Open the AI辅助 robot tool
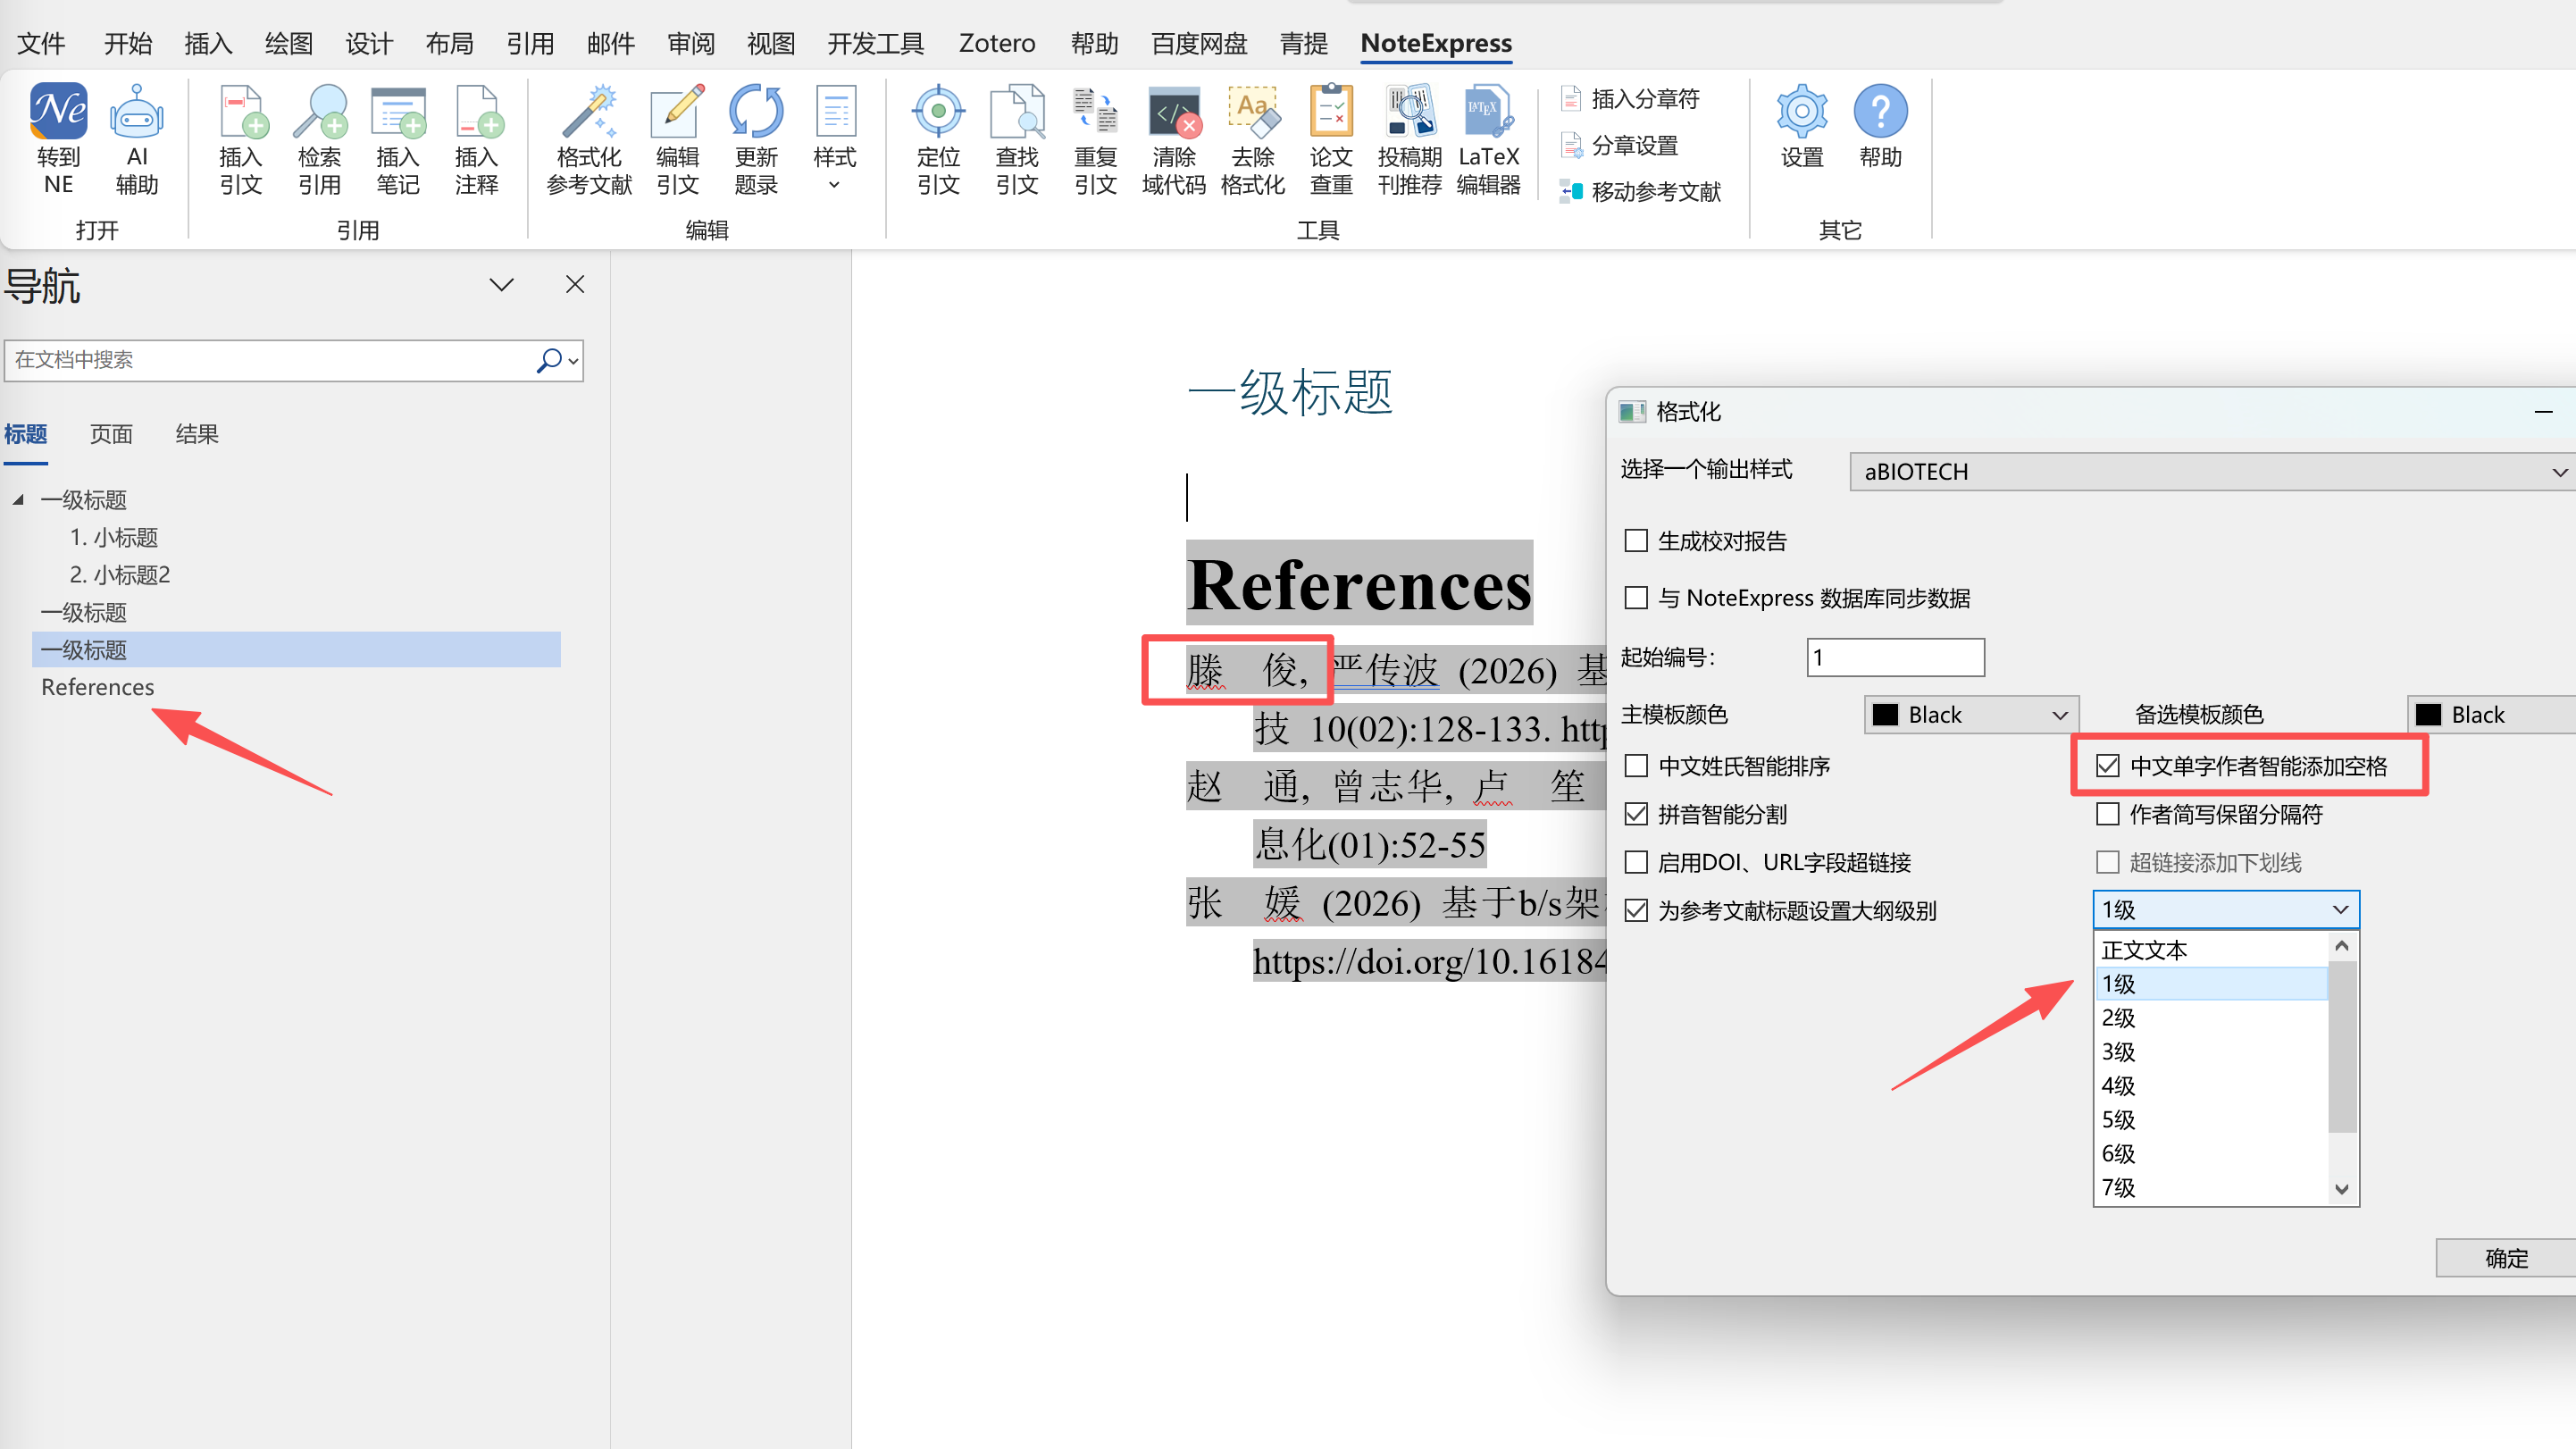The height and width of the screenshot is (1449, 2576). 136,138
